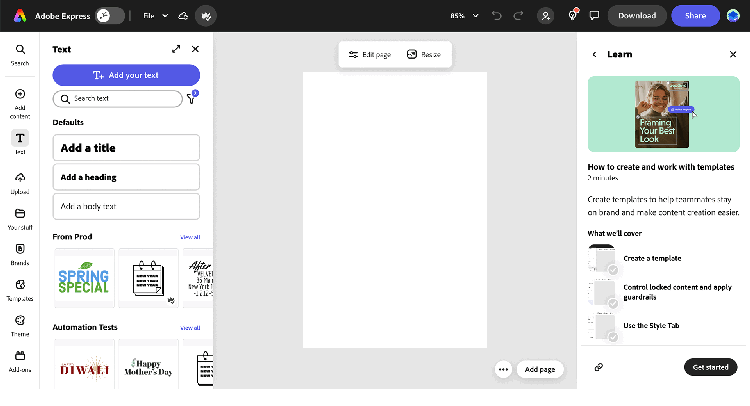Open Add content in the left sidebar

tap(20, 103)
